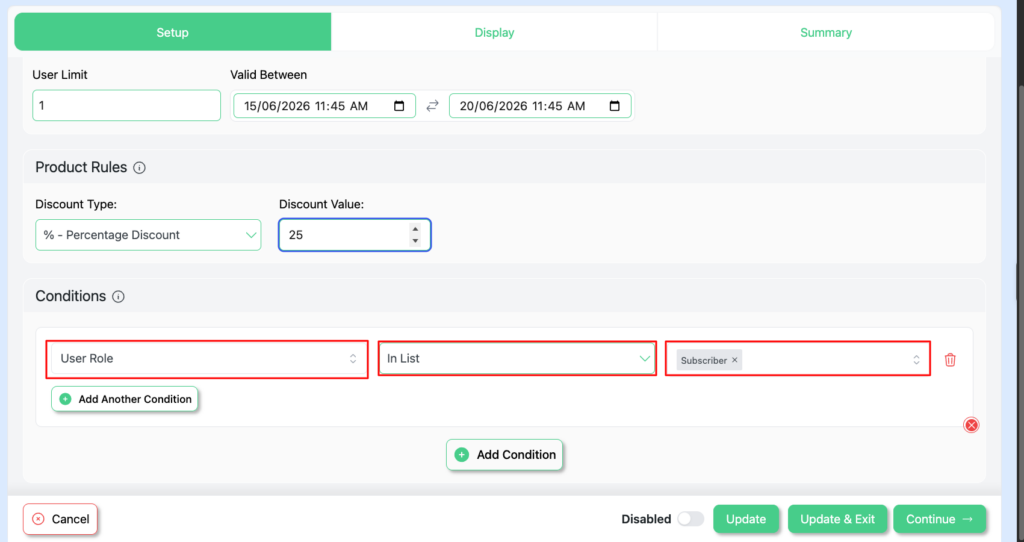The width and height of the screenshot is (1024, 542).
Task: Click Add Another Condition button
Action: point(125,399)
